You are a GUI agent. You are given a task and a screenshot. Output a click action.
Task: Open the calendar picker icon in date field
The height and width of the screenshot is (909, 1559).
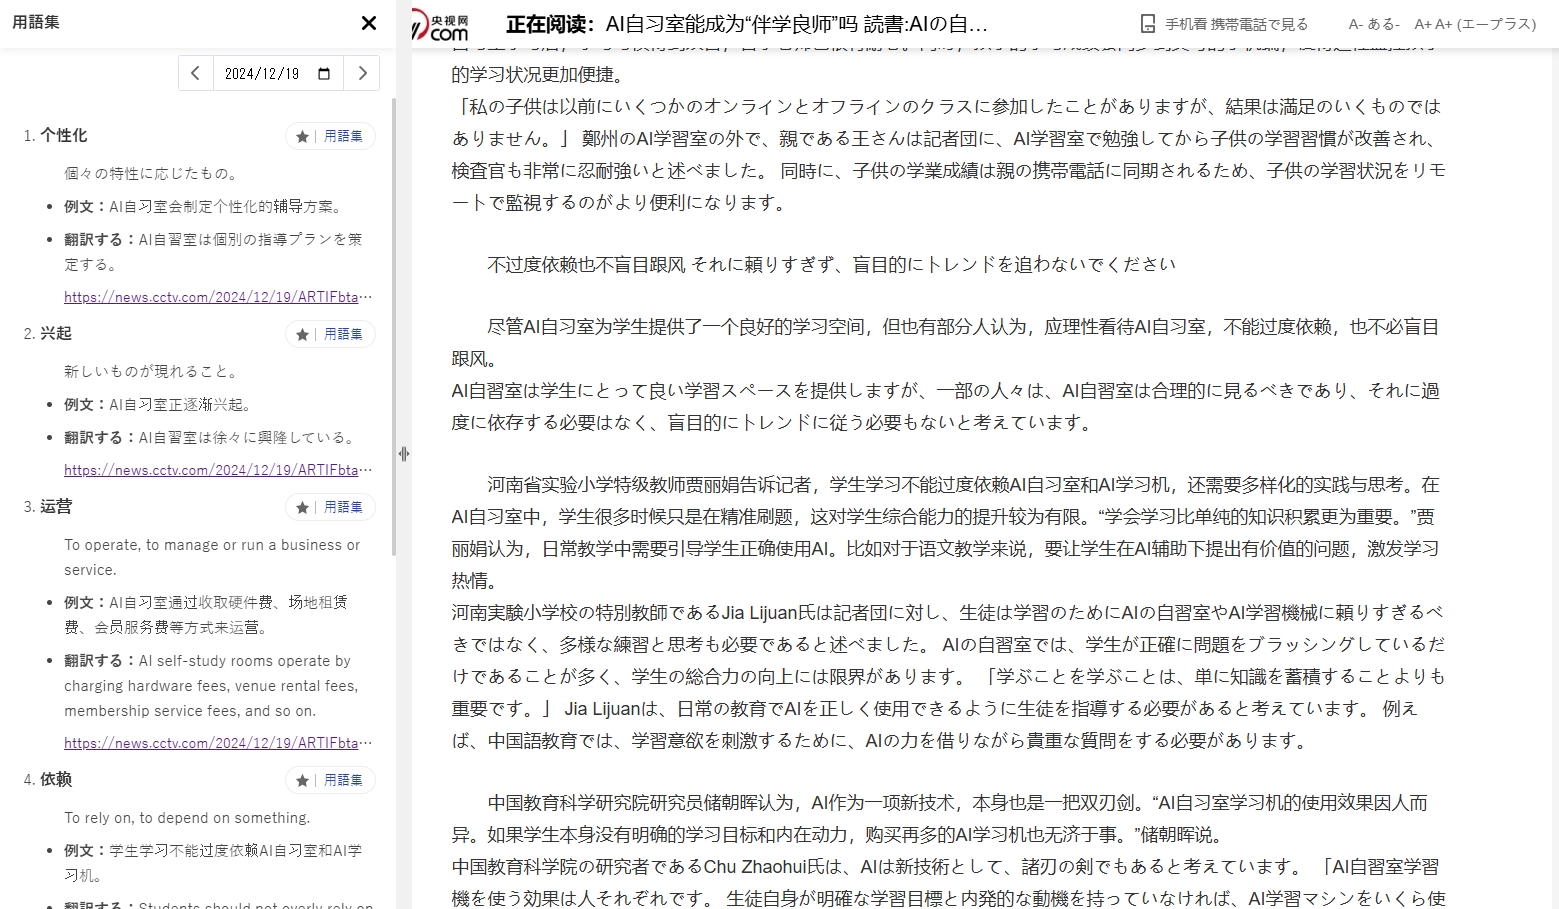tap(324, 74)
